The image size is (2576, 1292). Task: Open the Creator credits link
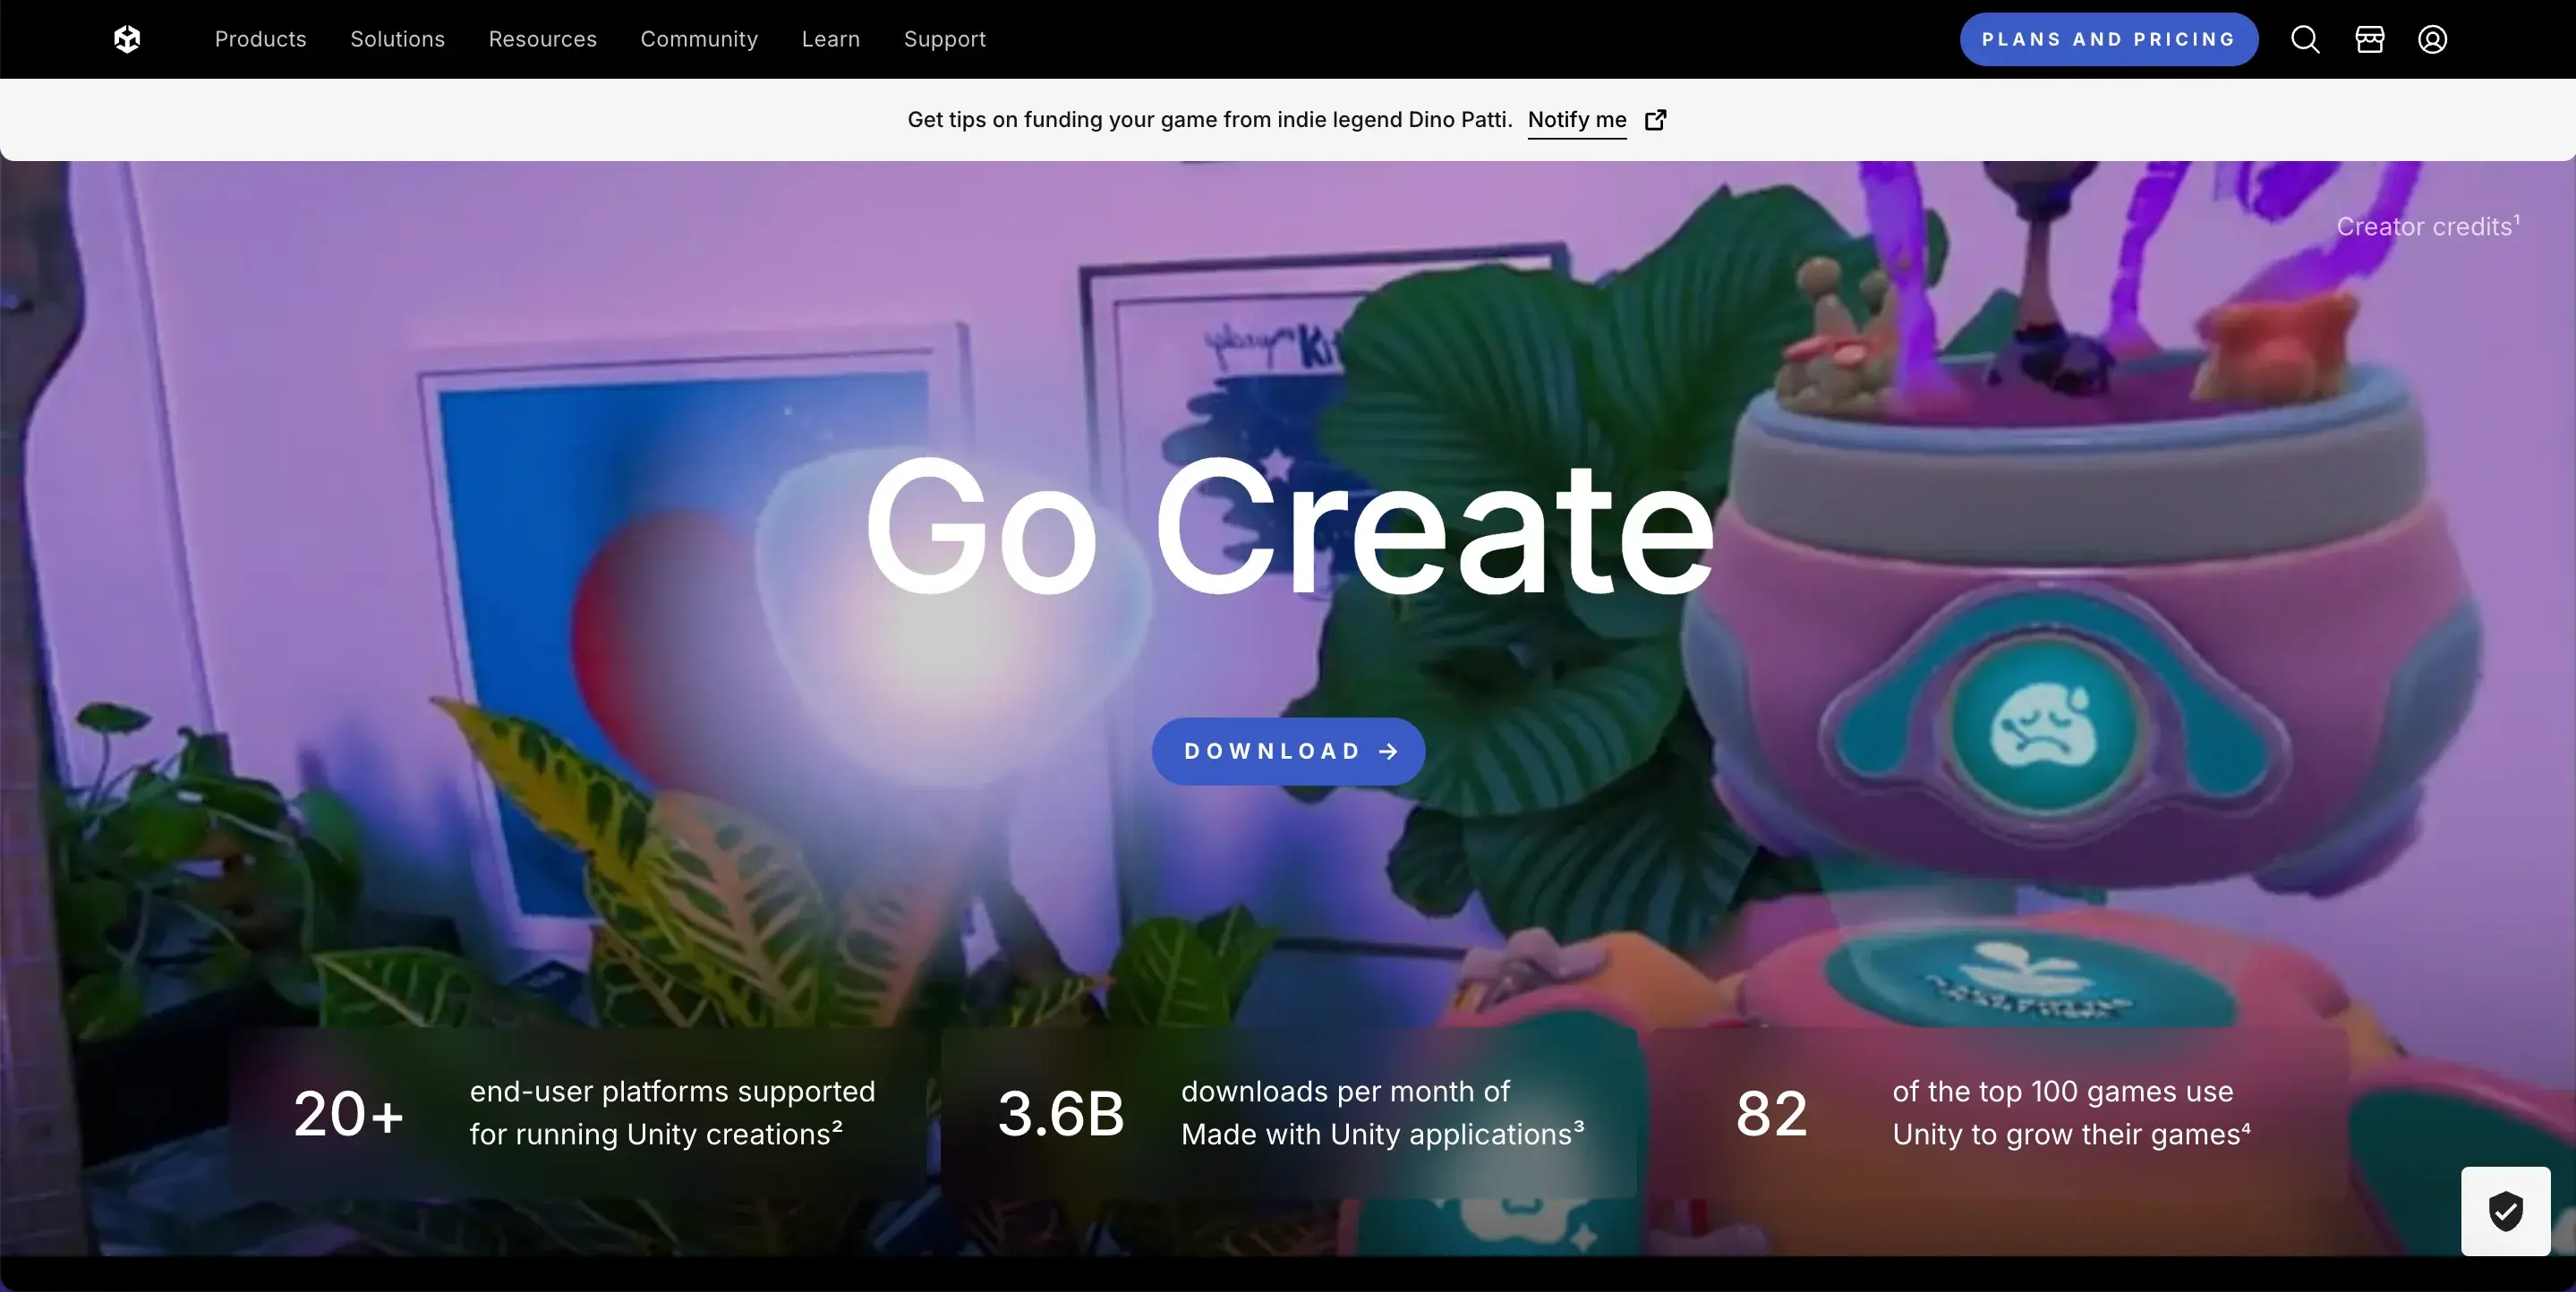2428,227
